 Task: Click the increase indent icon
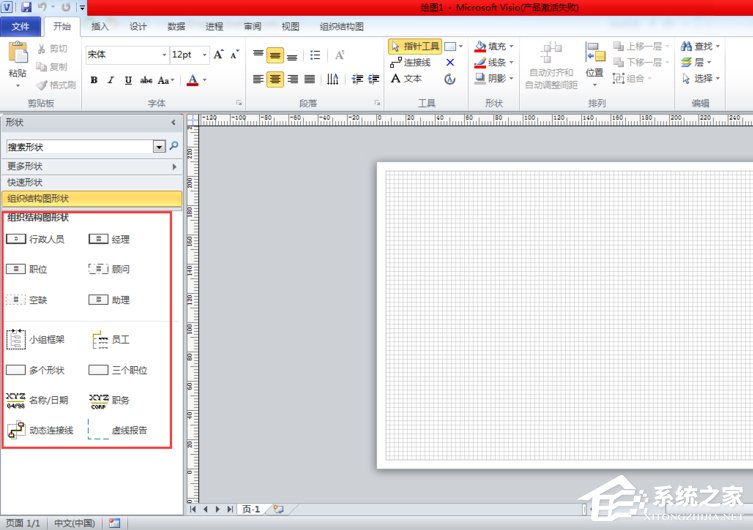coord(374,79)
